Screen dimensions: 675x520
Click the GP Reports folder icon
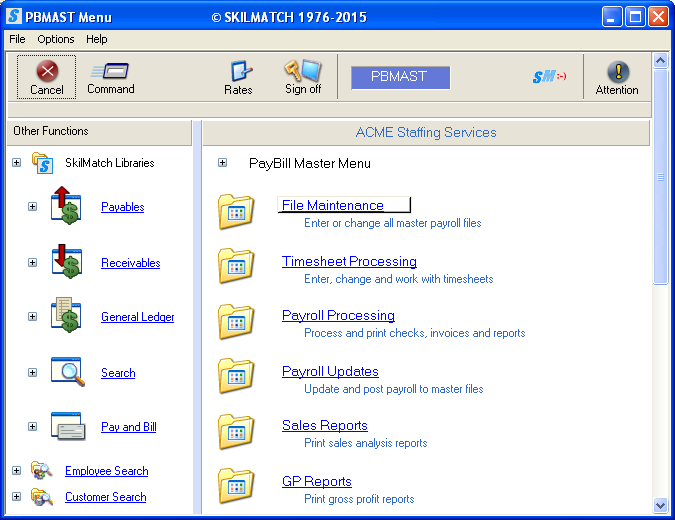236,486
